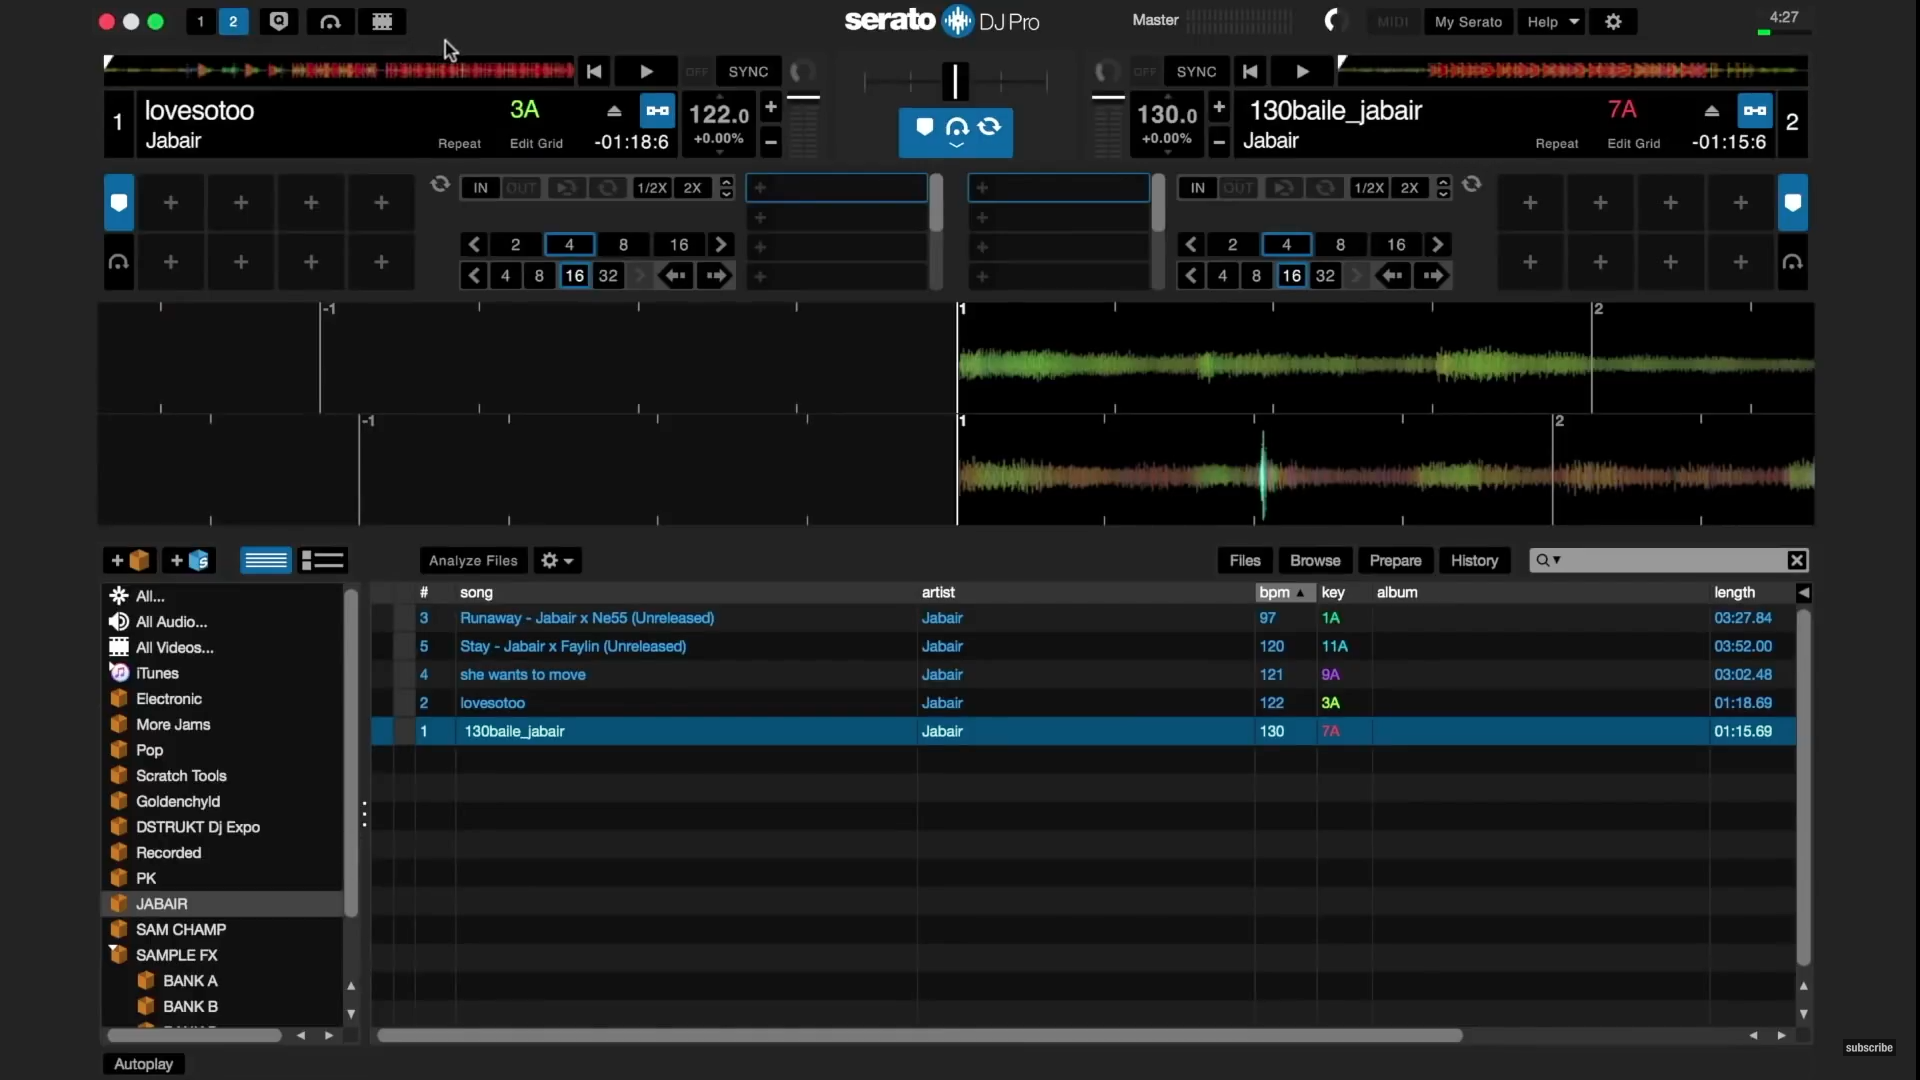Image resolution: width=1920 pixels, height=1080 pixels.
Task: Open the library settings gear dropdown
Action: (557, 561)
